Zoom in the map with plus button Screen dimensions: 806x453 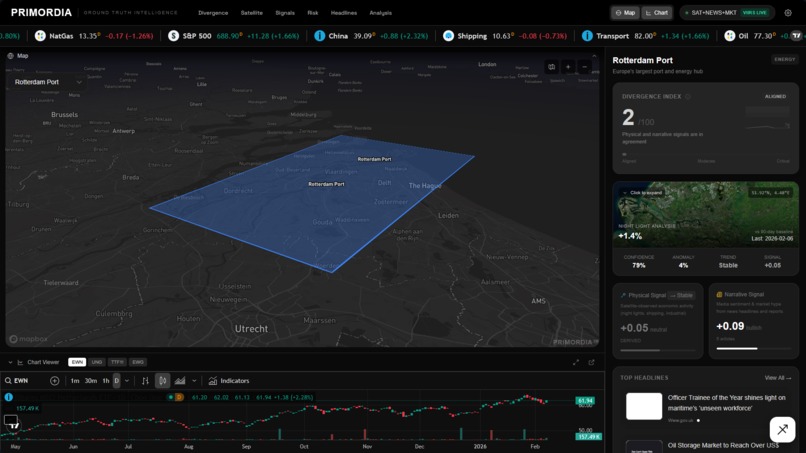pos(568,67)
